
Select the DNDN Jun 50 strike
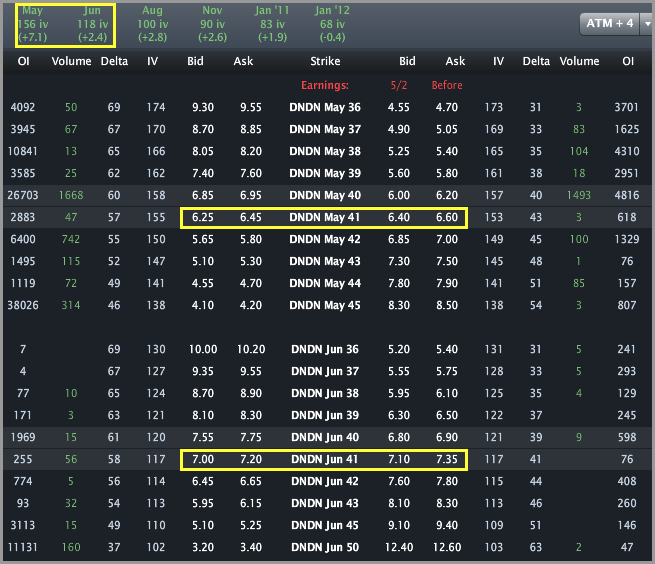click(x=325, y=547)
